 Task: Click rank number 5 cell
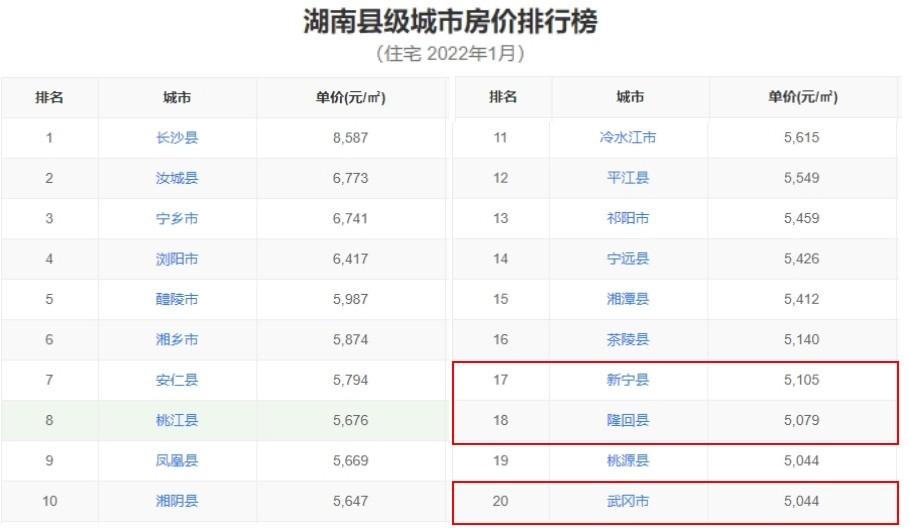coord(49,299)
